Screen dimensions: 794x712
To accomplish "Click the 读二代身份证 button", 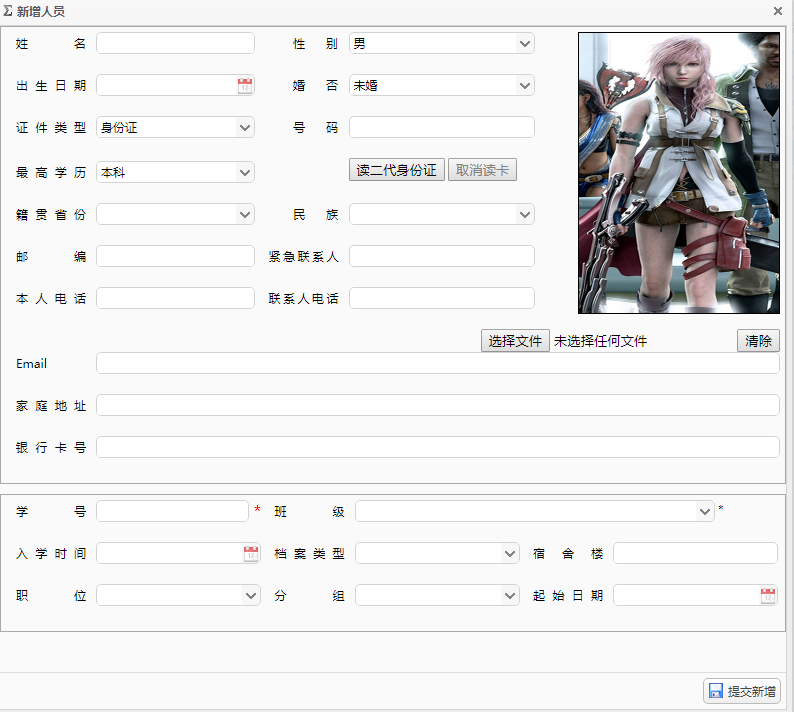I will [x=396, y=170].
